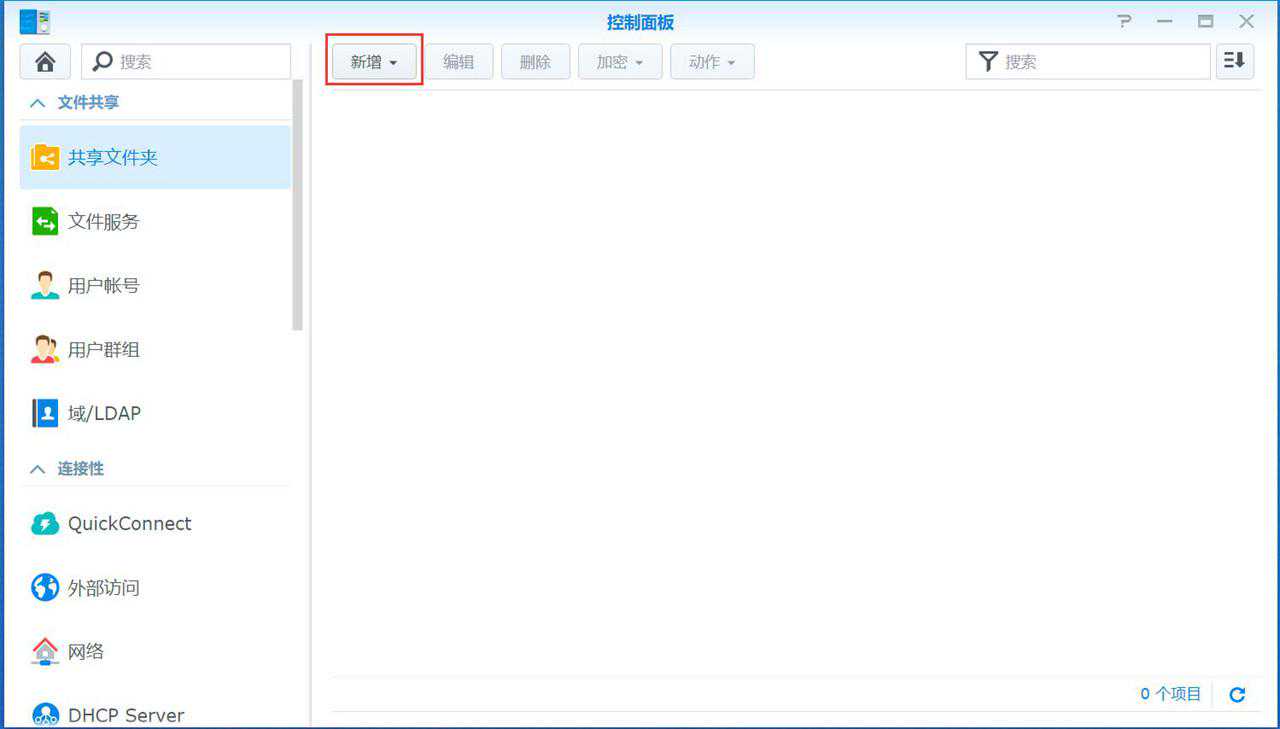Open 用户群组 (User Groups) section
The image size is (1280, 729).
pos(103,350)
